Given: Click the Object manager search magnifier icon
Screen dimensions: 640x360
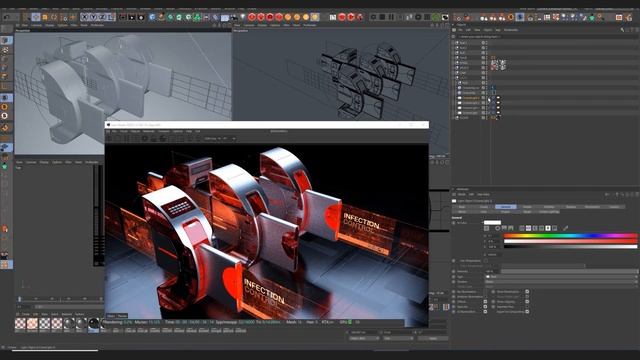Looking at the screenshot, I should click(x=622, y=30).
